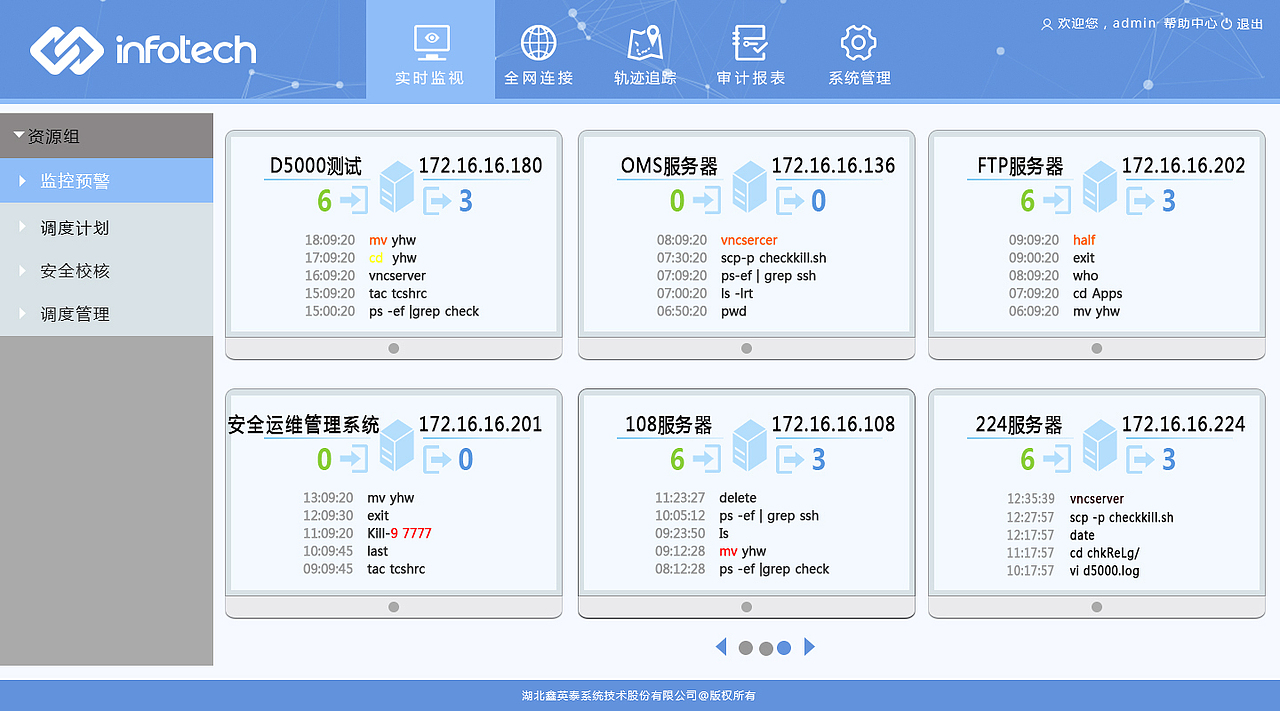Open 系统管理 using the gear icon

click(857, 44)
